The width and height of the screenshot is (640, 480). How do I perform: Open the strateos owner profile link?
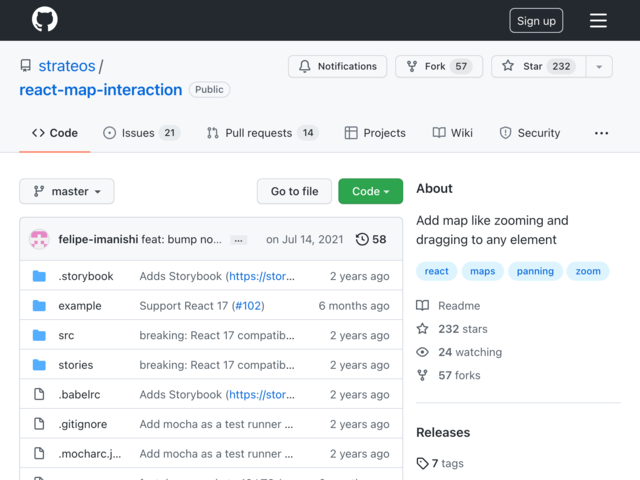(x=67, y=66)
